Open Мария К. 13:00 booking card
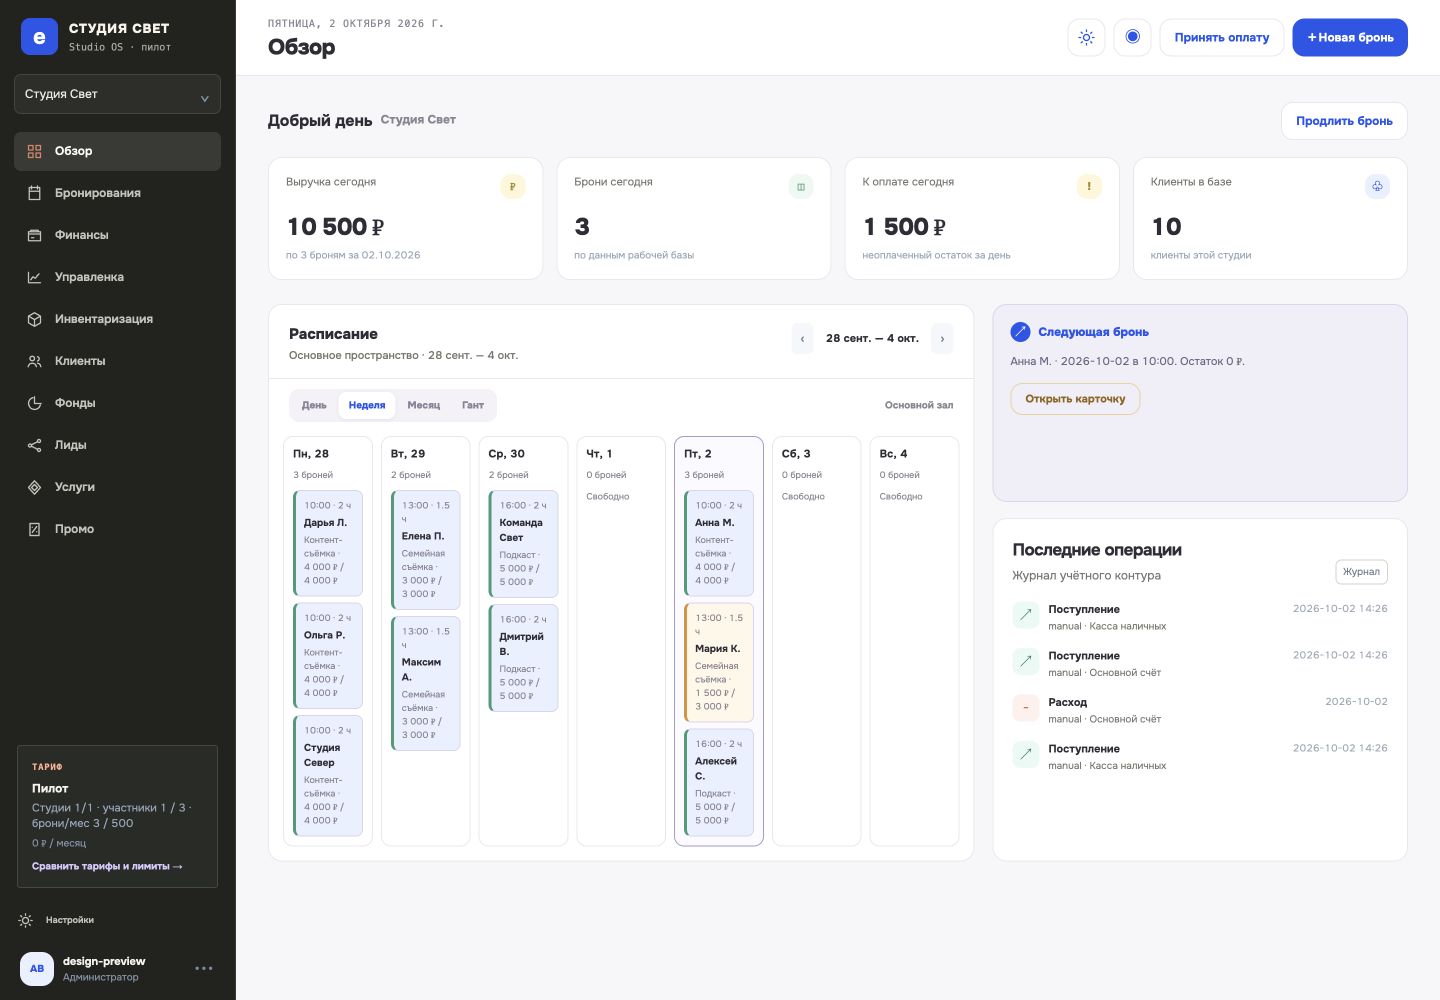 click(x=719, y=661)
